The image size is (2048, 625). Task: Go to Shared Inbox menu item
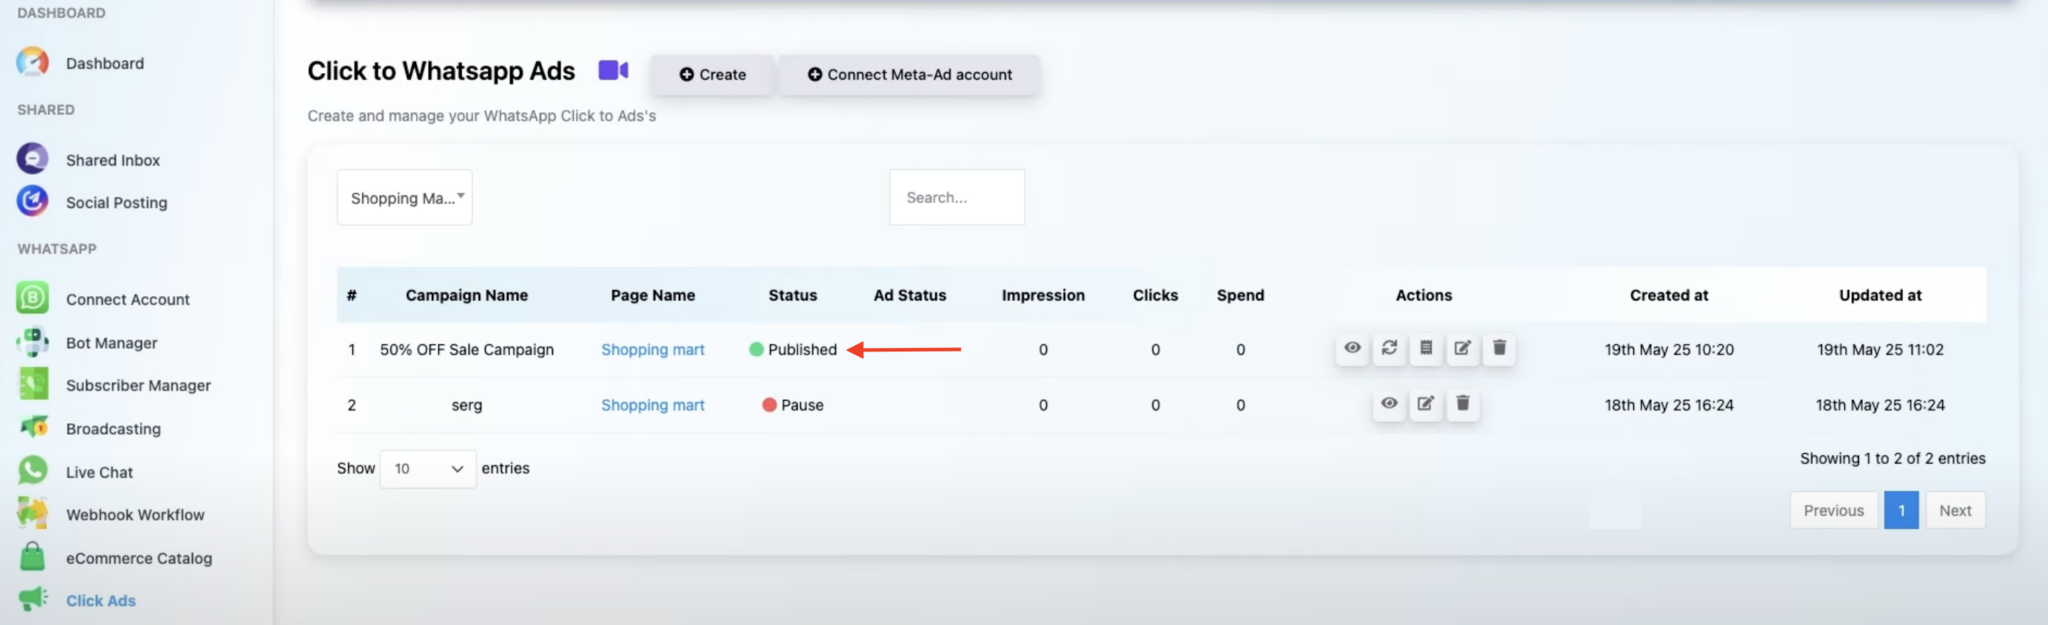pyautogui.click(x=113, y=160)
